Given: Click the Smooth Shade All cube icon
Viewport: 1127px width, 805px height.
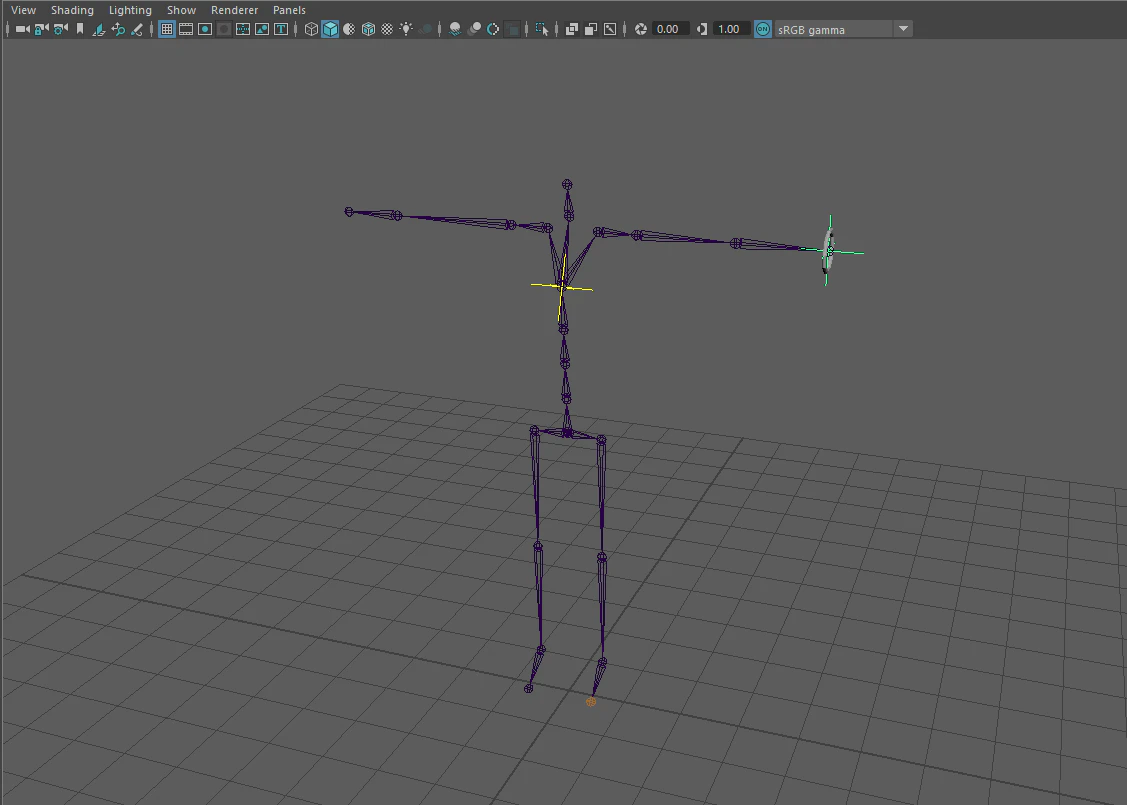Looking at the screenshot, I should (x=330, y=29).
